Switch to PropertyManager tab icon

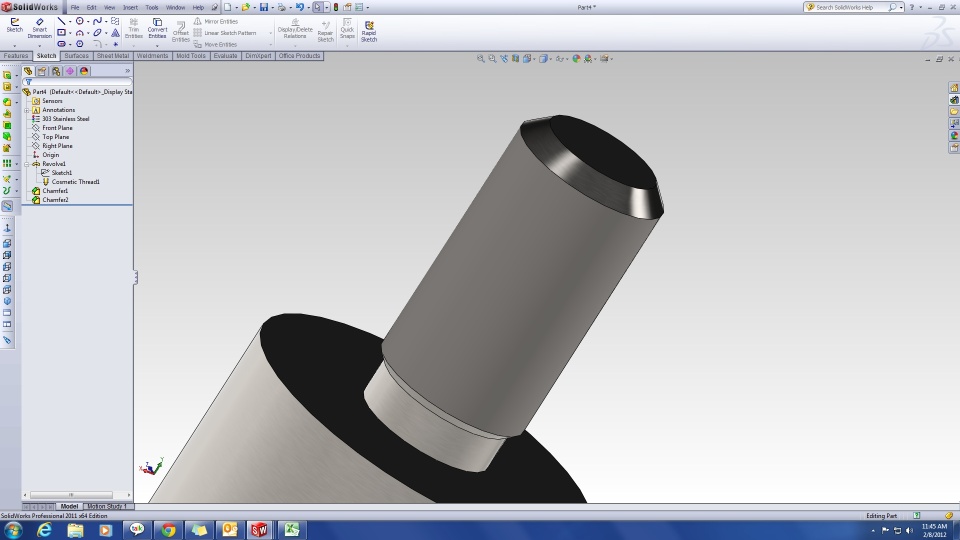[x=42, y=71]
